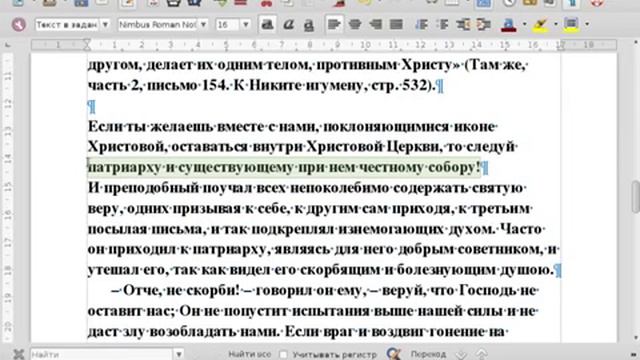The width and height of the screenshot is (640, 360).
Task: Click the word 'испытания' in the text
Action: 330,311
